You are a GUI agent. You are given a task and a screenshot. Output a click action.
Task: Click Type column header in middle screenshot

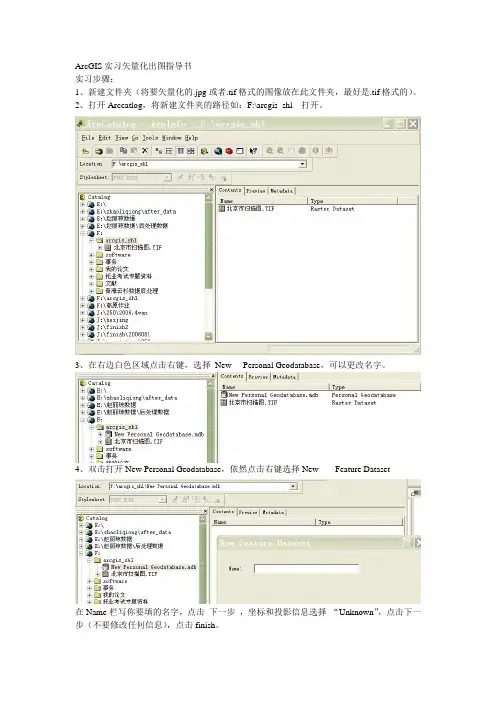click(375, 387)
